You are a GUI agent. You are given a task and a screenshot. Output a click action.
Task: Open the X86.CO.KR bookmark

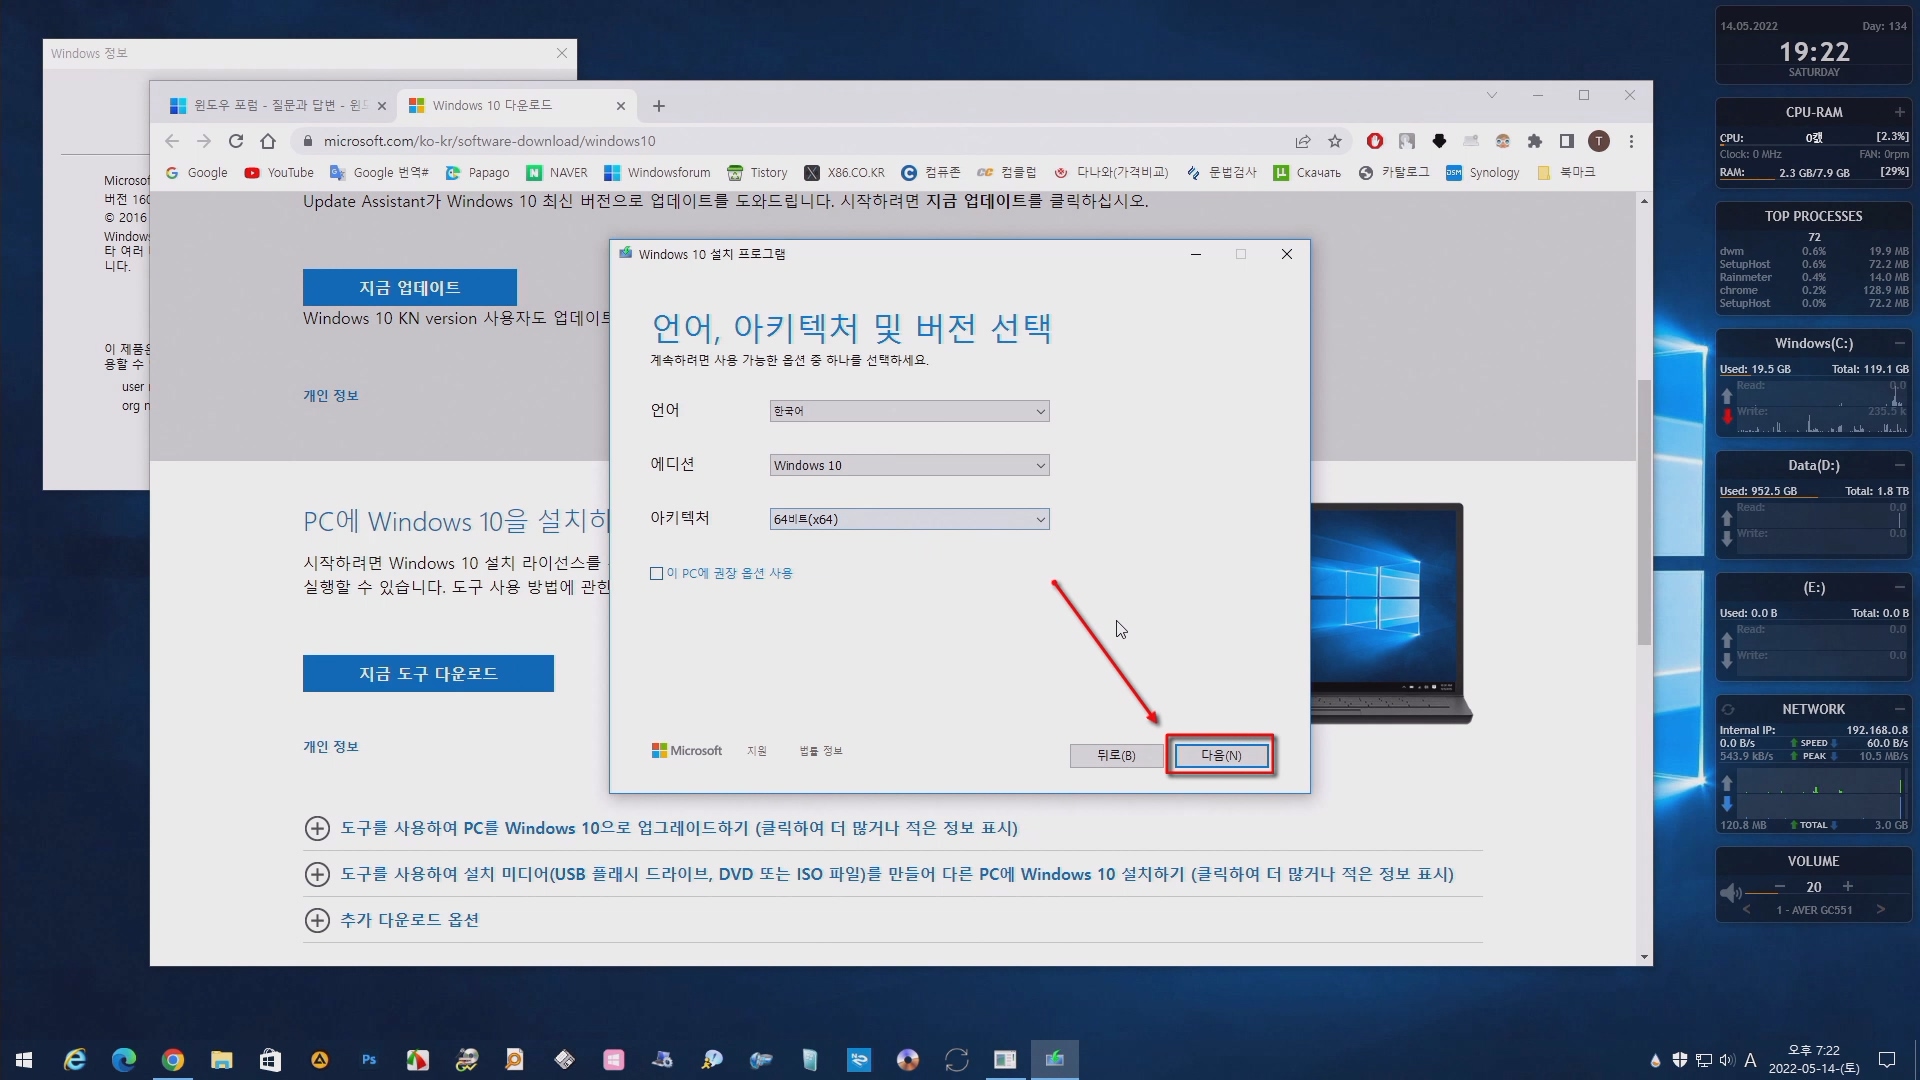click(x=845, y=172)
